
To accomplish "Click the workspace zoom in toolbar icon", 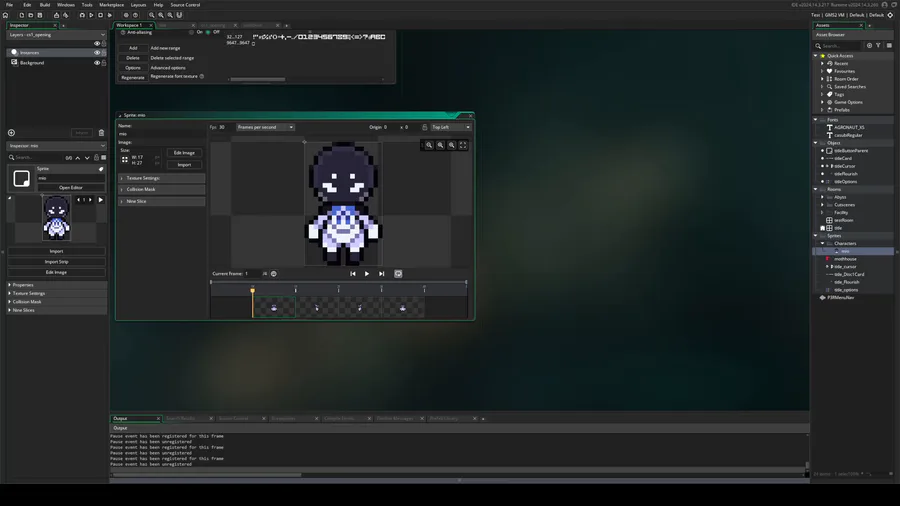I will click(170, 15).
